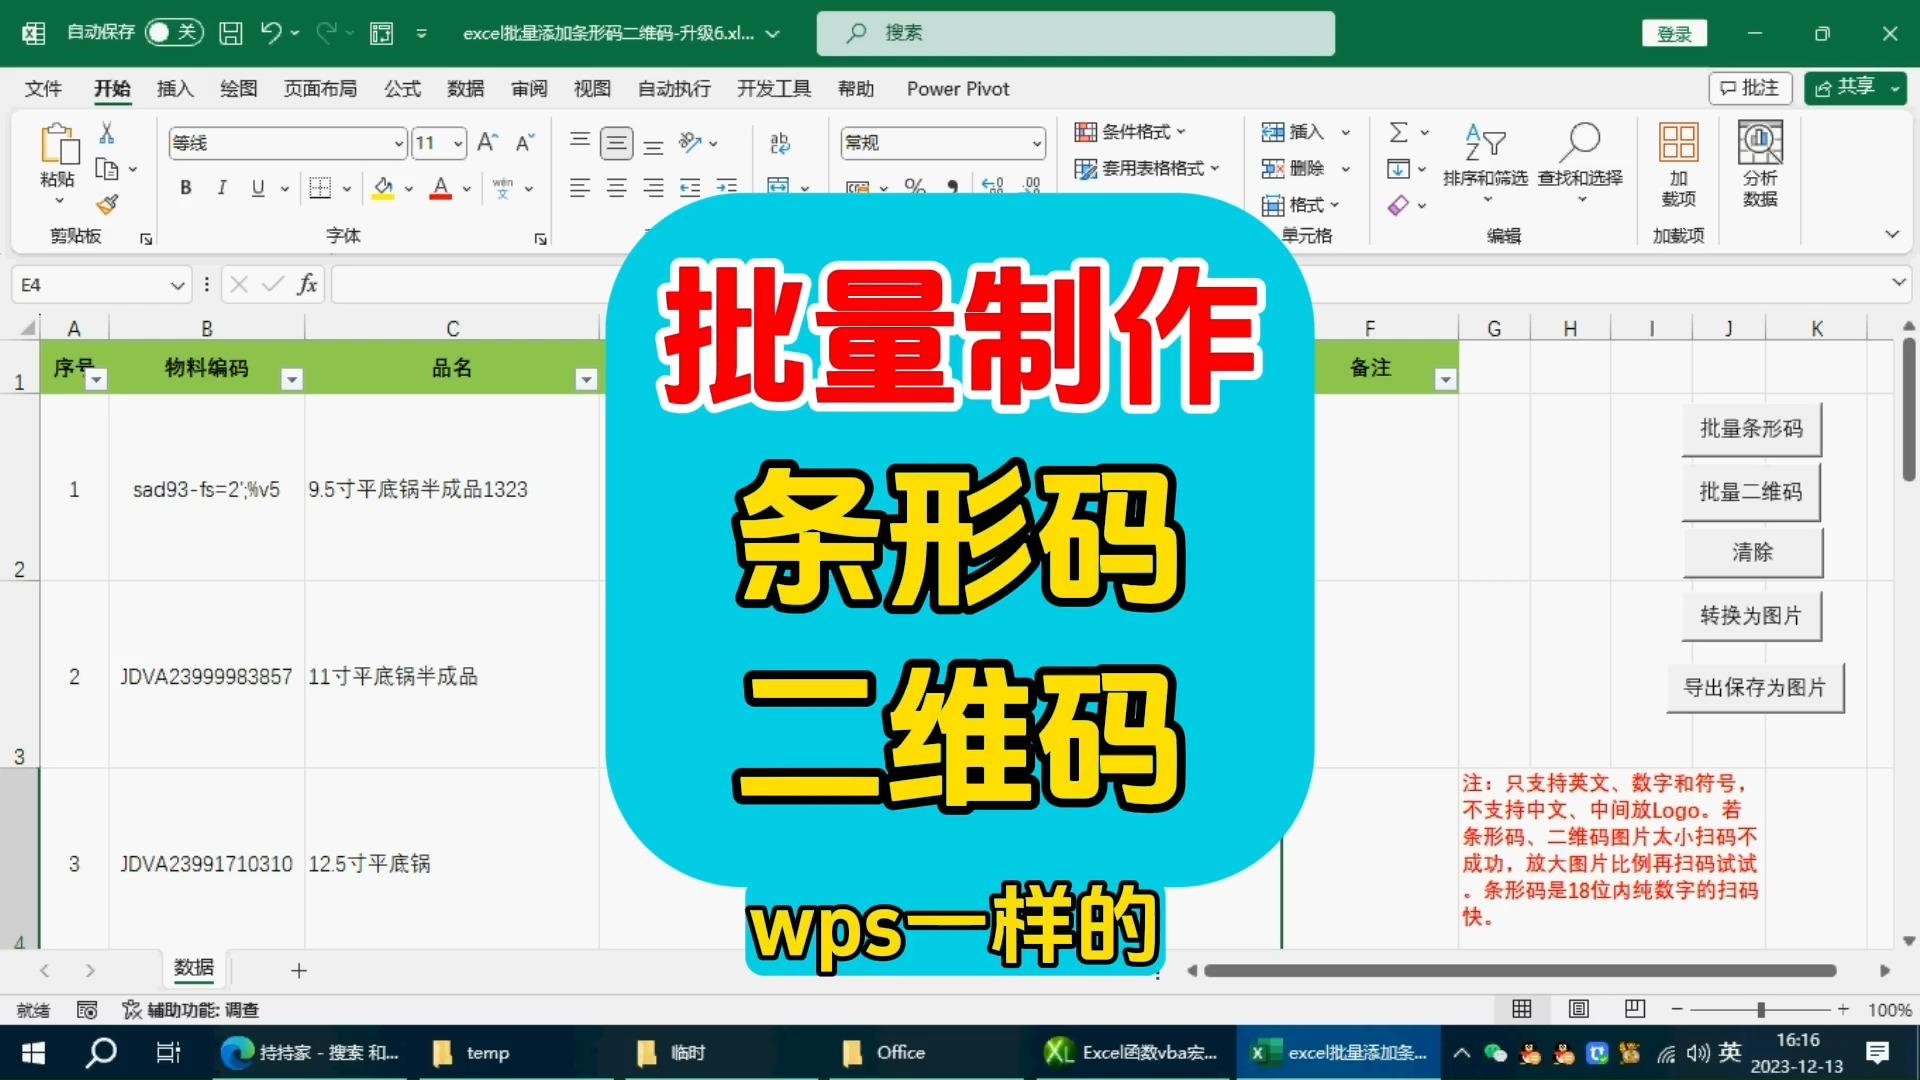Click the Increase Font Size icon
Viewport: 1920px width, 1080px height.
coord(487,143)
